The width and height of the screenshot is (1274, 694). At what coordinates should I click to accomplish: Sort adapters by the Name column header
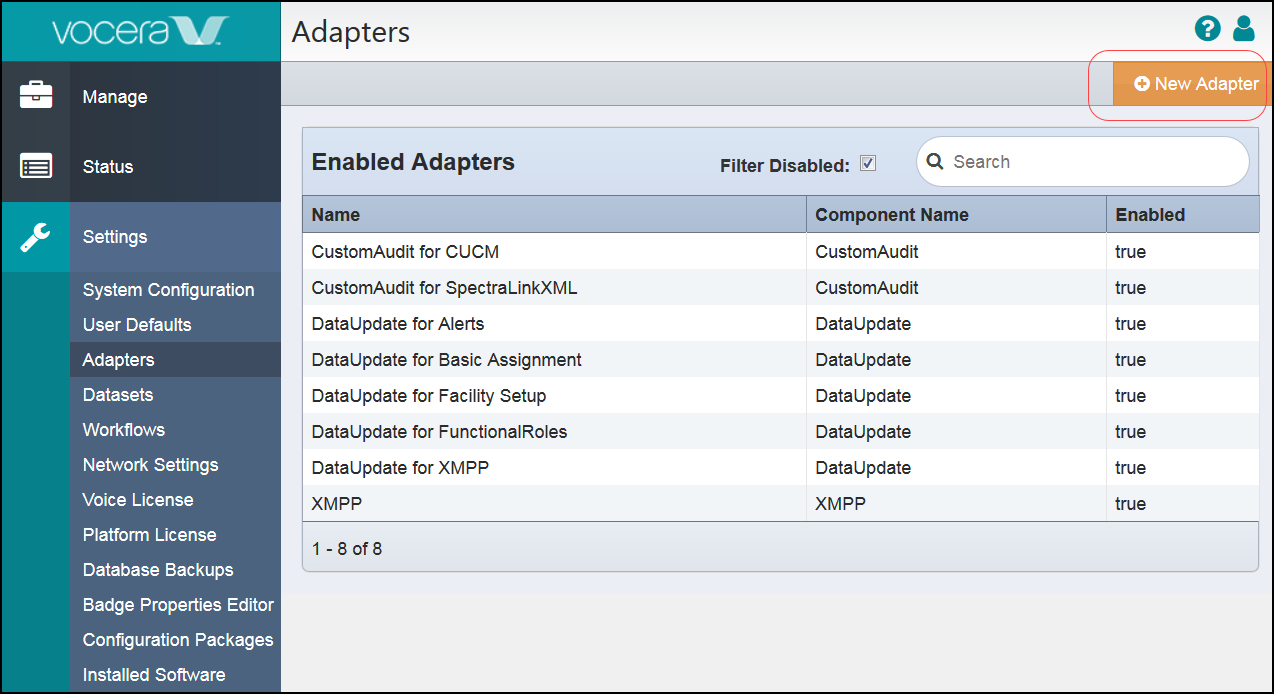coord(335,214)
